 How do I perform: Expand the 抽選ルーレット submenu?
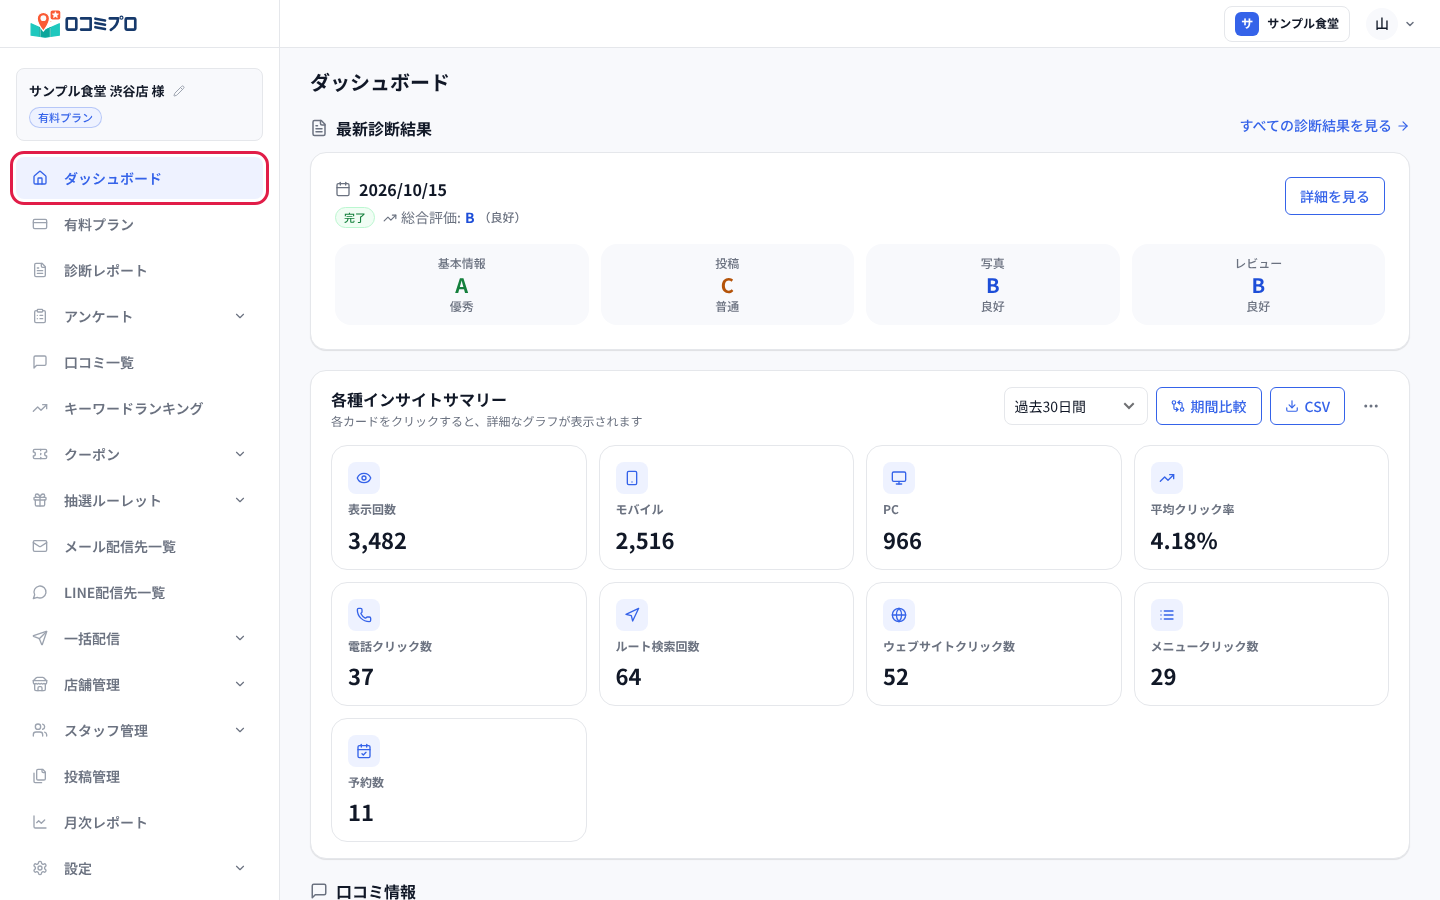click(x=139, y=501)
